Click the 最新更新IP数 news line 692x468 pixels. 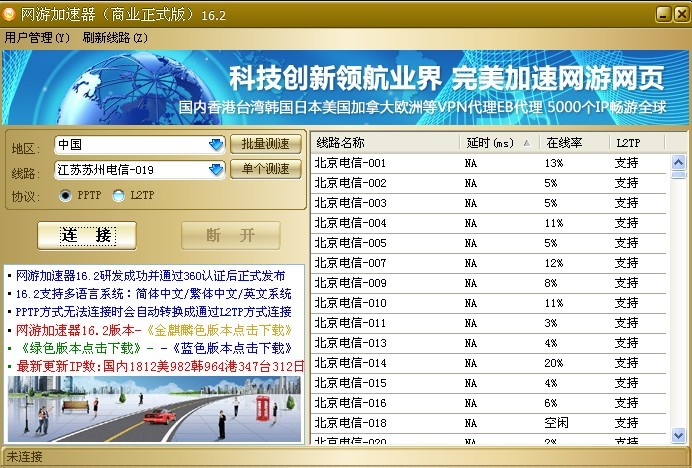160,366
